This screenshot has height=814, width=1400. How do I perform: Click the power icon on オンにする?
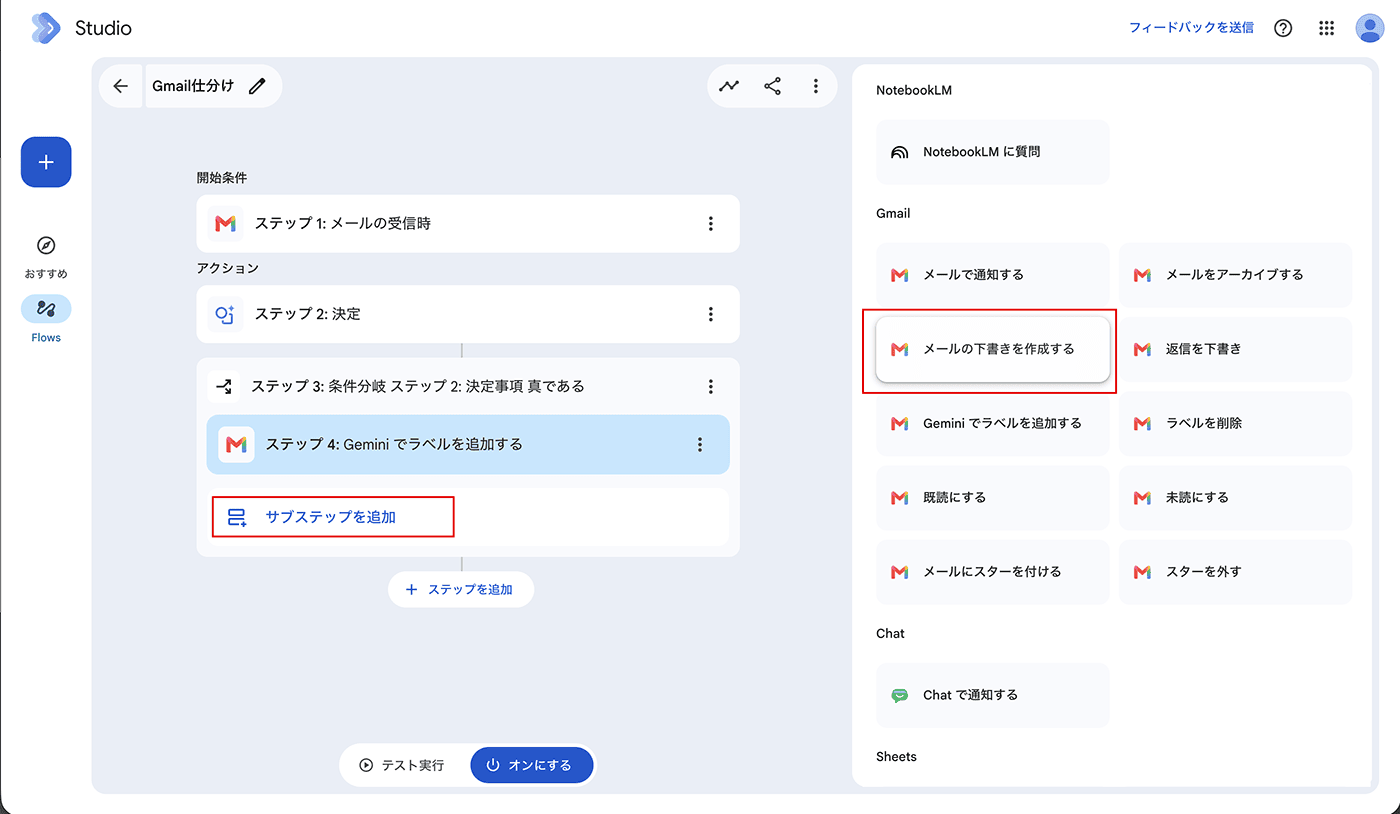[492, 765]
